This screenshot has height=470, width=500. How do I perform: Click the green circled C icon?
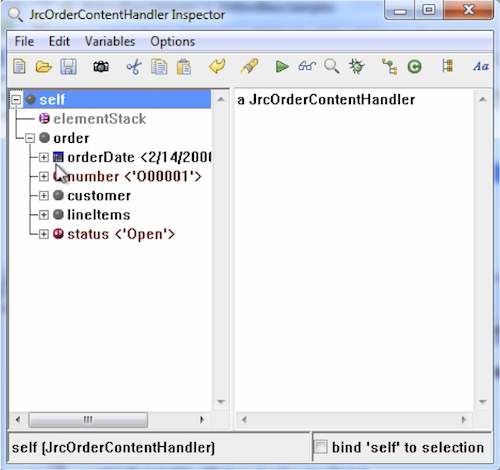(414, 67)
